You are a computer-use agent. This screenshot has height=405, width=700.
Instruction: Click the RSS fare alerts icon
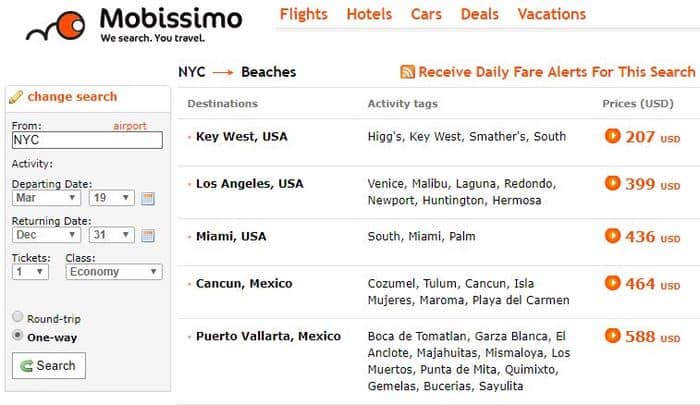407,72
